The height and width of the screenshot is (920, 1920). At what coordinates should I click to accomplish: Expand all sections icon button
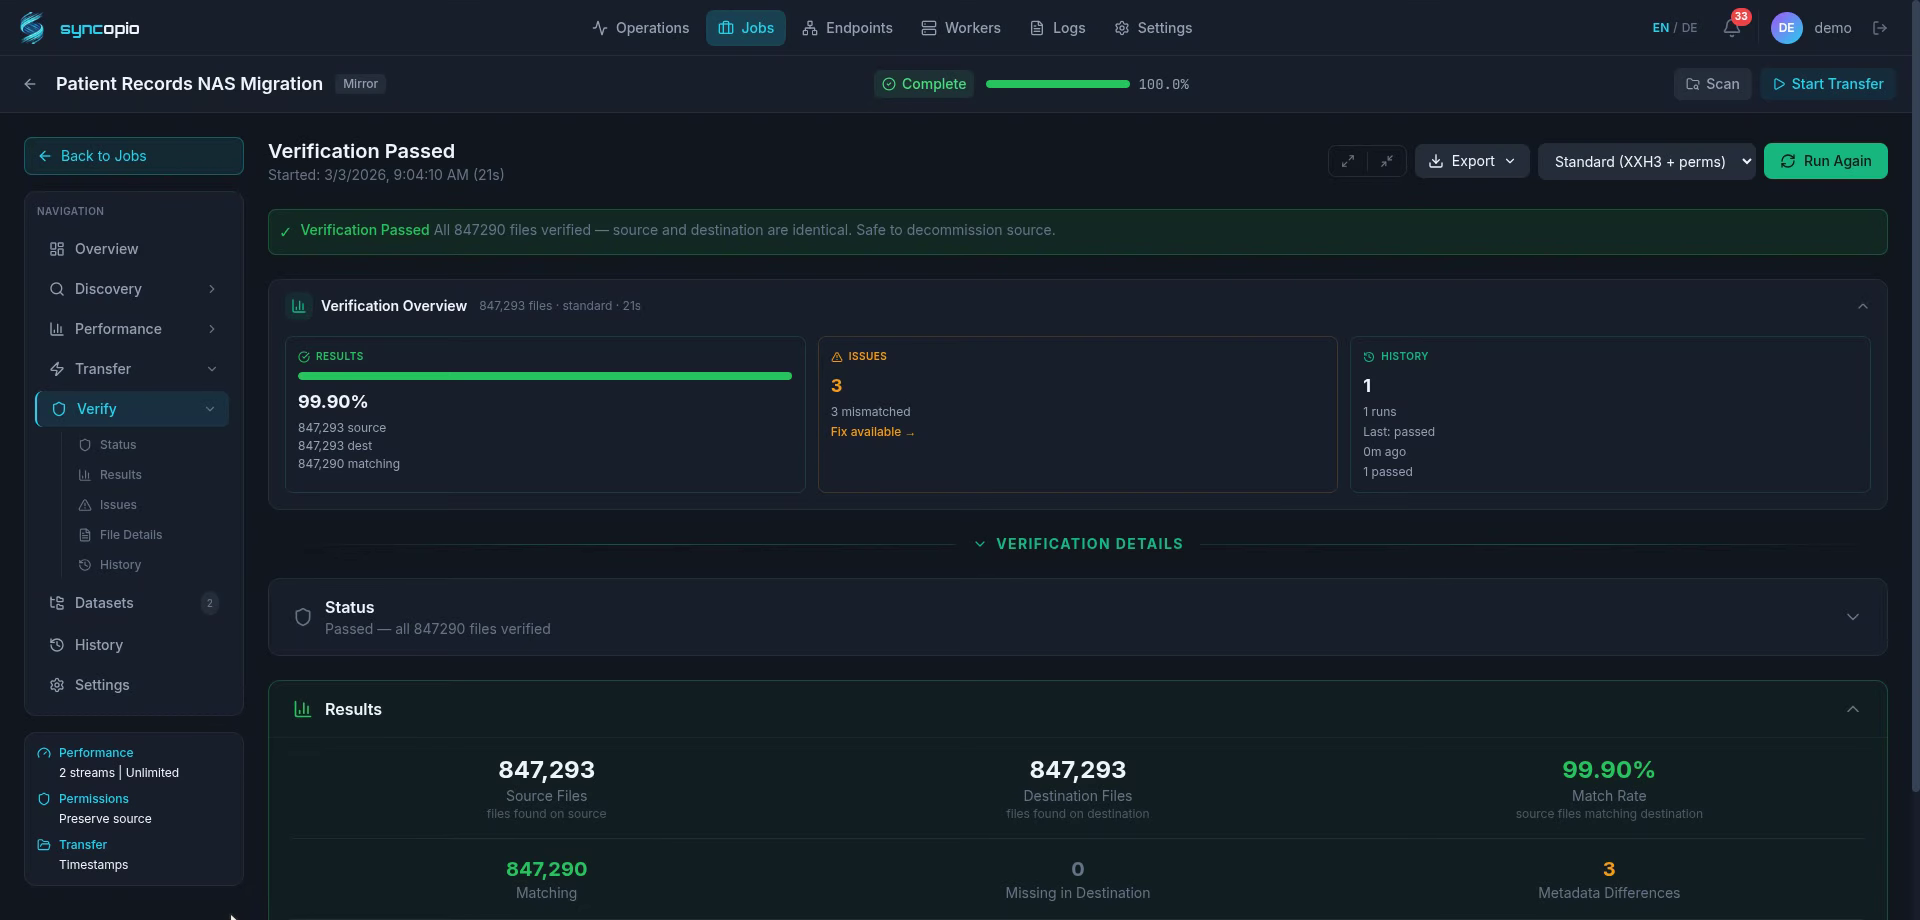[x=1348, y=161]
